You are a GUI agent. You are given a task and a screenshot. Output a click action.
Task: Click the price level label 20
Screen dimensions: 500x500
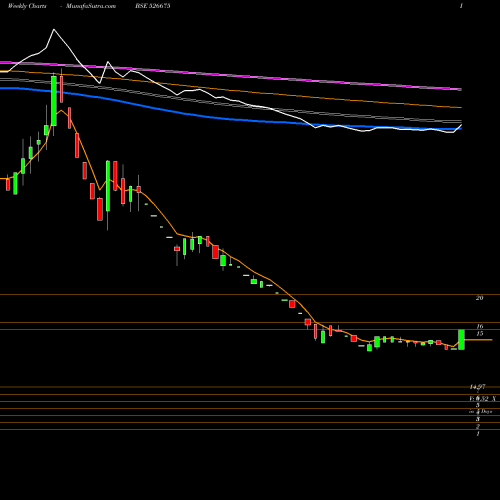(479, 298)
